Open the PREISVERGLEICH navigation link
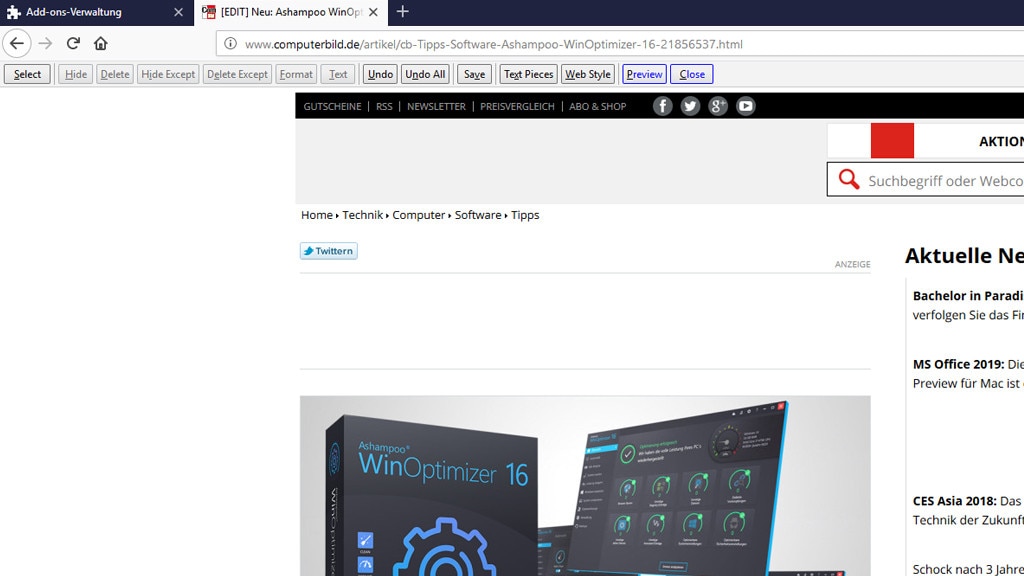This screenshot has width=1024, height=576. point(517,106)
